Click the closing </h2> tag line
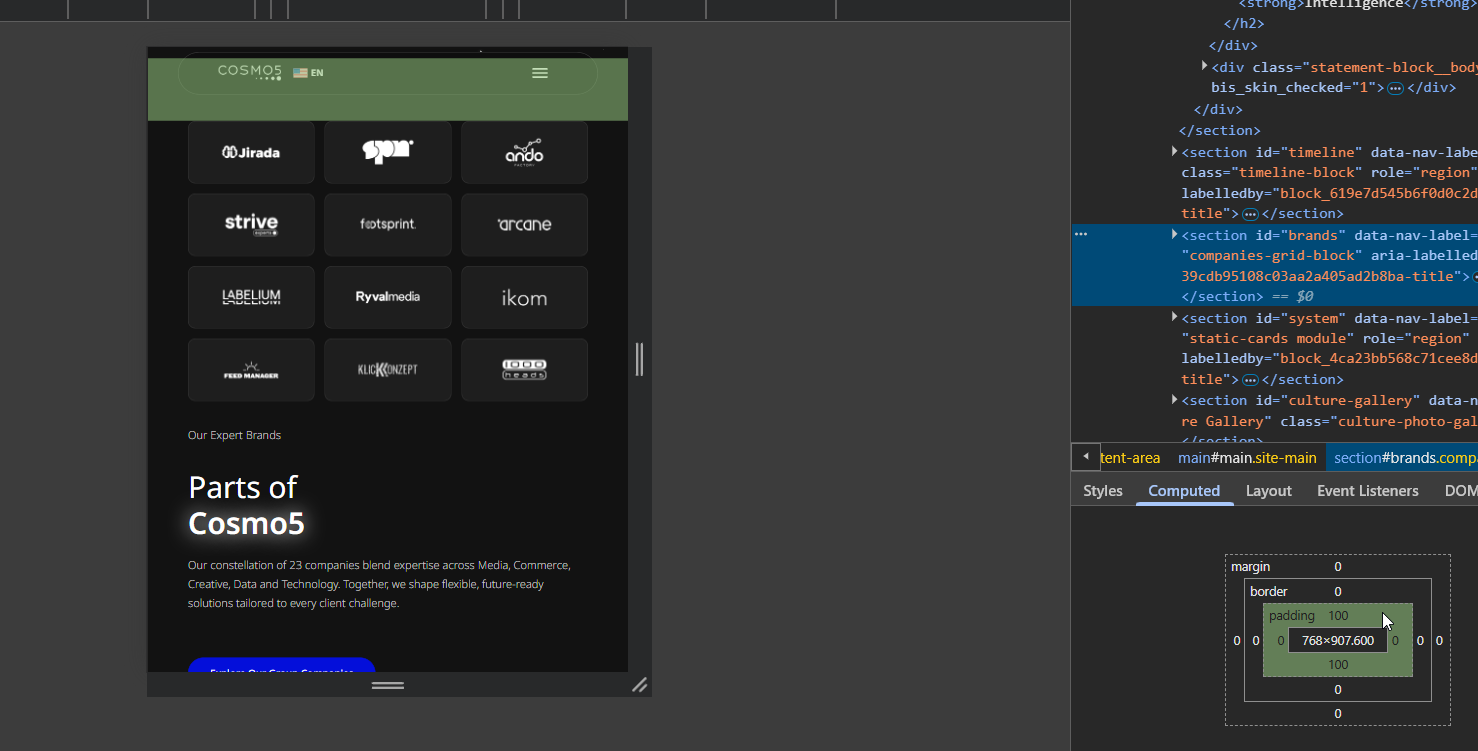The width and height of the screenshot is (1478, 751). tap(1244, 24)
